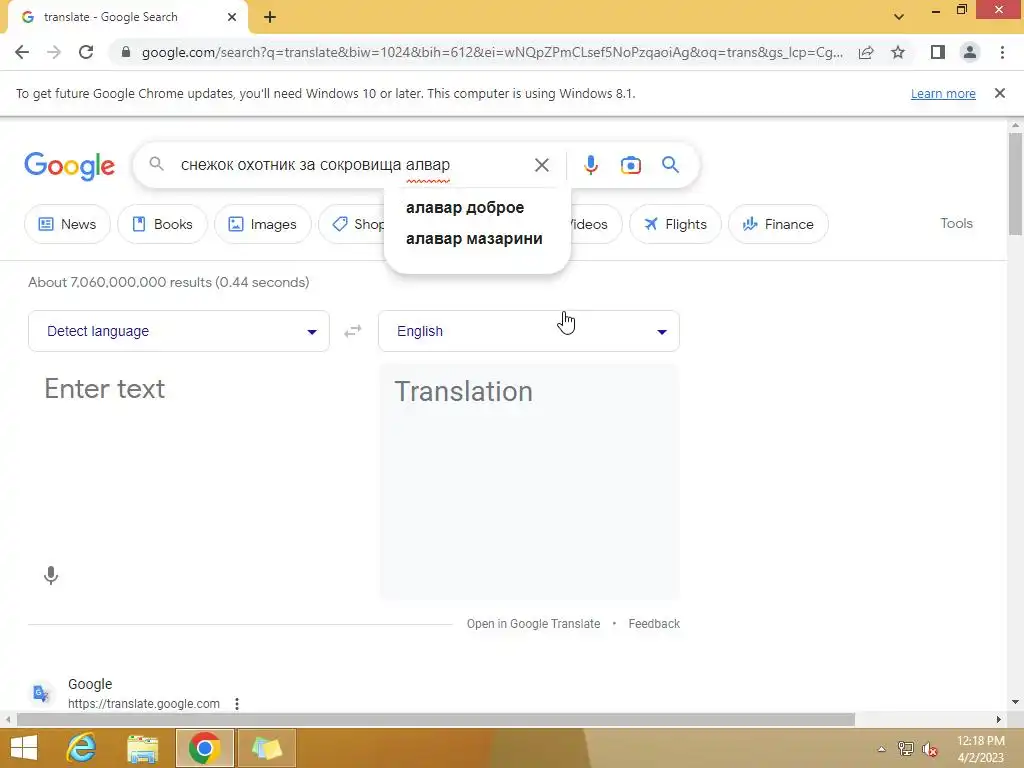The image size is (1024, 768).
Task: Switch to the Finance results filter
Action: tap(778, 224)
